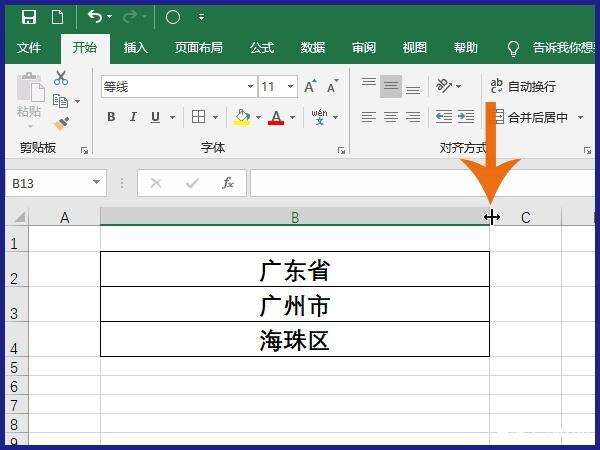The height and width of the screenshot is (450, 600).
Task: Select the 开始 ribbon tab
Action: (x=85, y=48)
